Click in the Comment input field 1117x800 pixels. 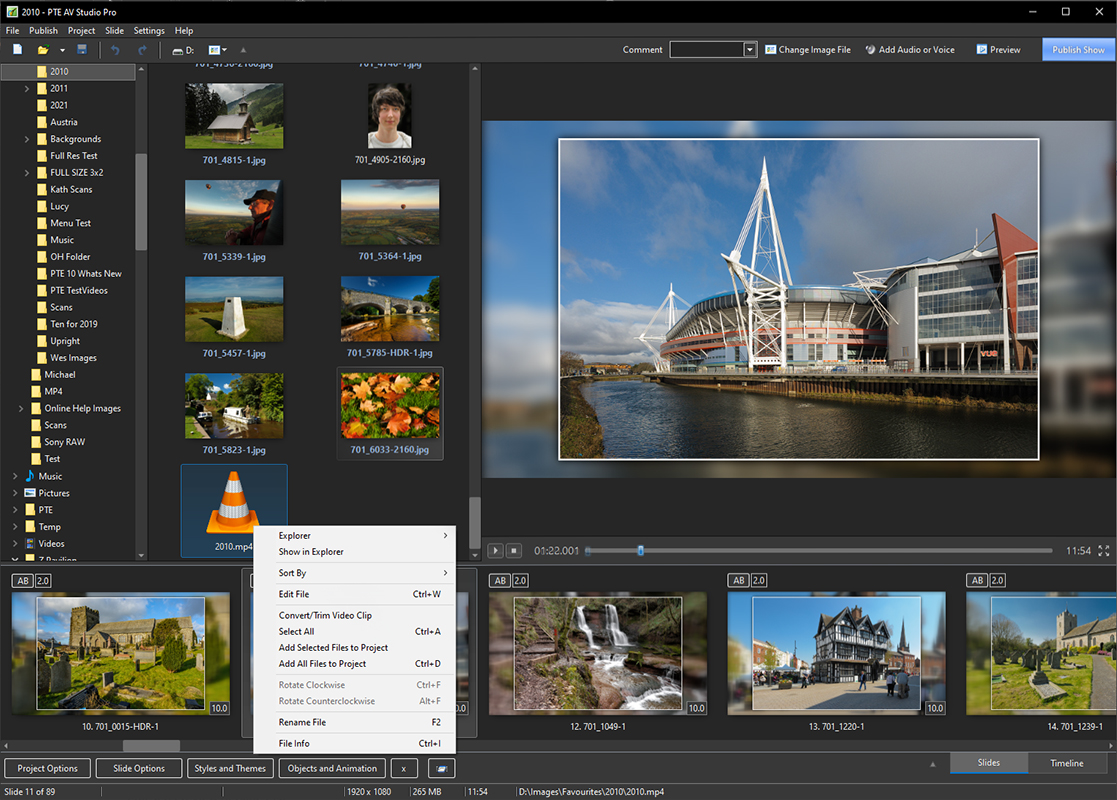pyautogui.click(x=707, y=50)
